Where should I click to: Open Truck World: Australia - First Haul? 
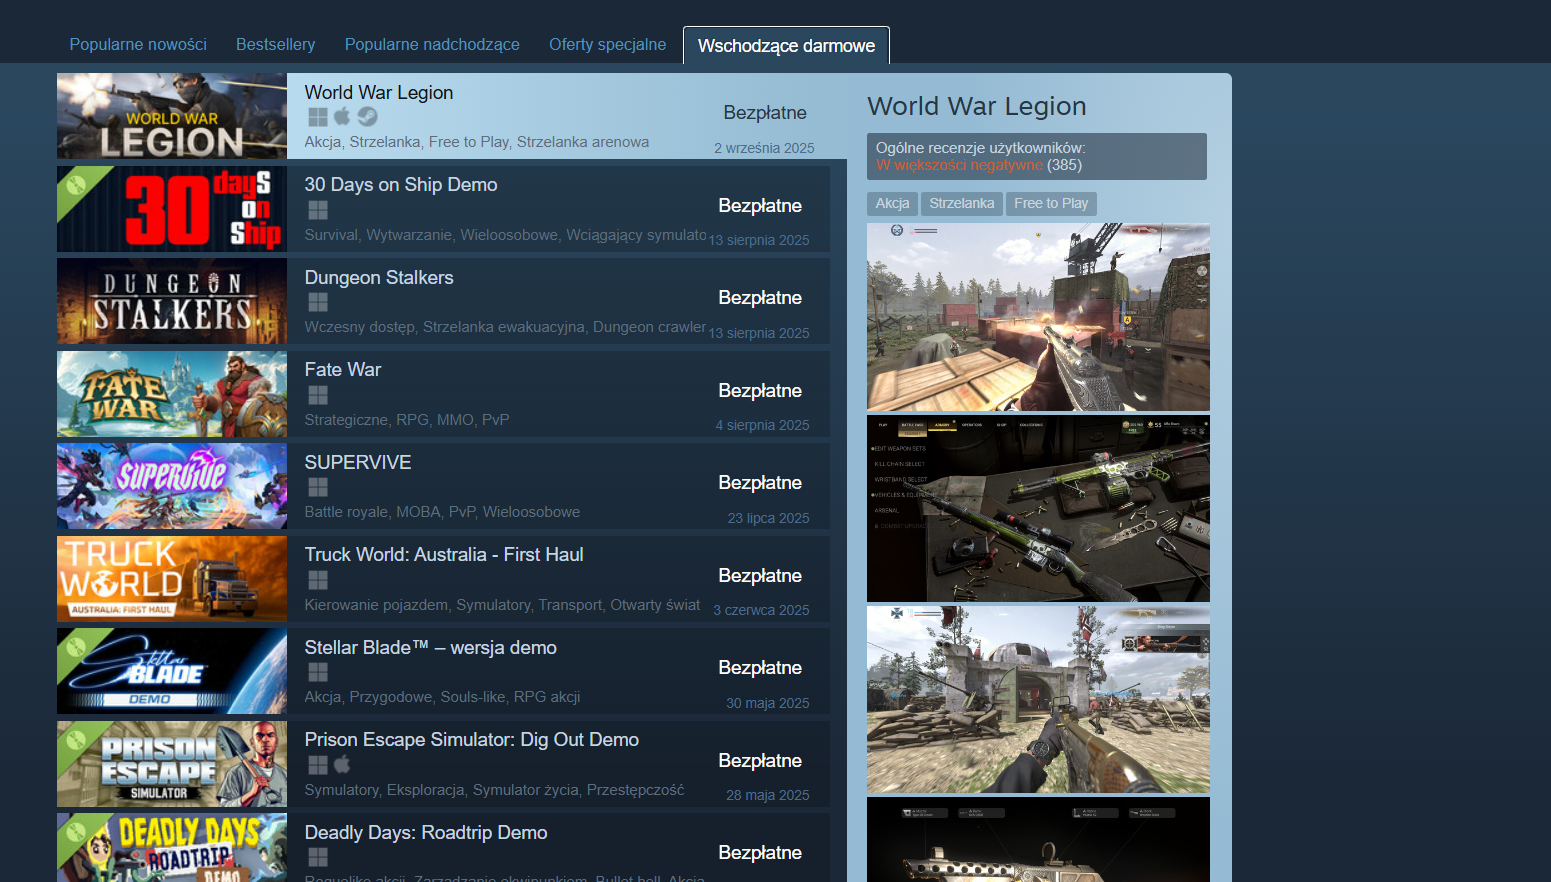444,555
